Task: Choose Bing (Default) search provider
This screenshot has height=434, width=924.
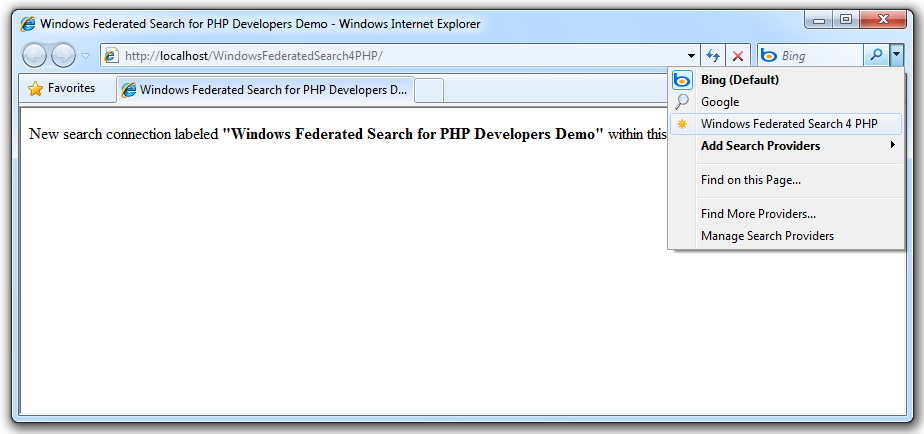Action: (786, 80)
